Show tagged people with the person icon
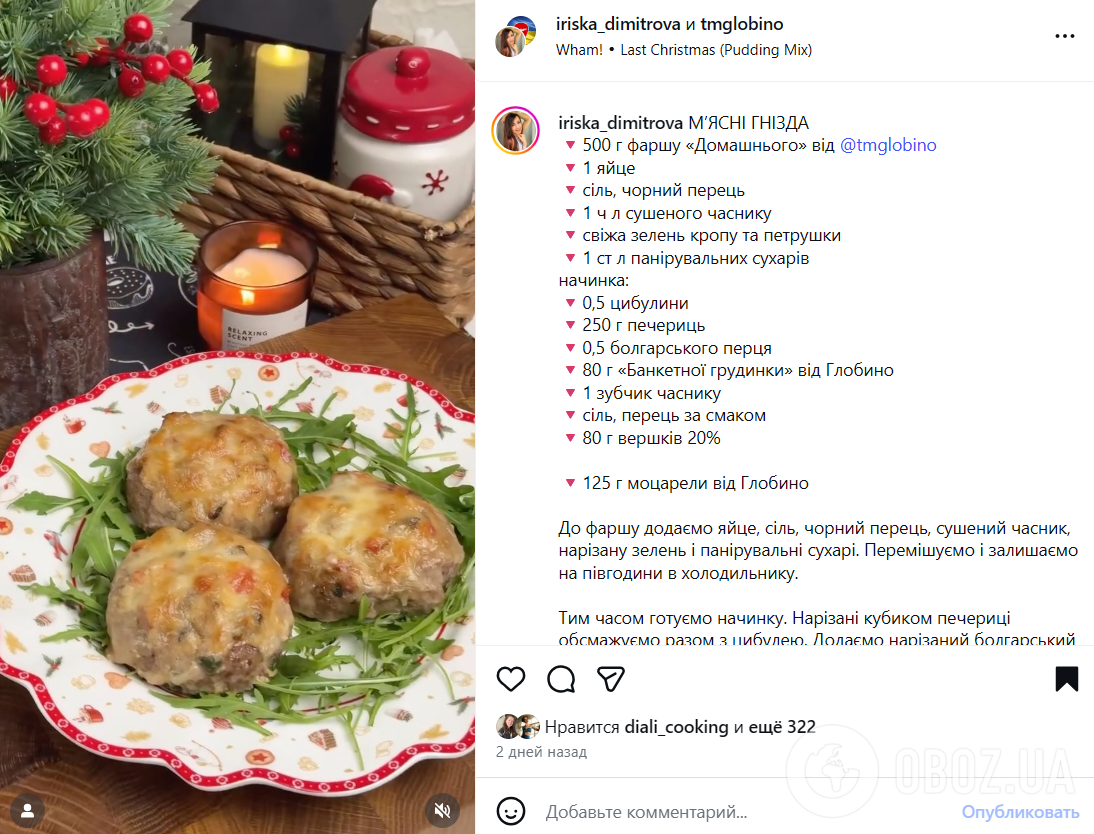The width and height of the screenshot is (1094, 834). (28, 810)
